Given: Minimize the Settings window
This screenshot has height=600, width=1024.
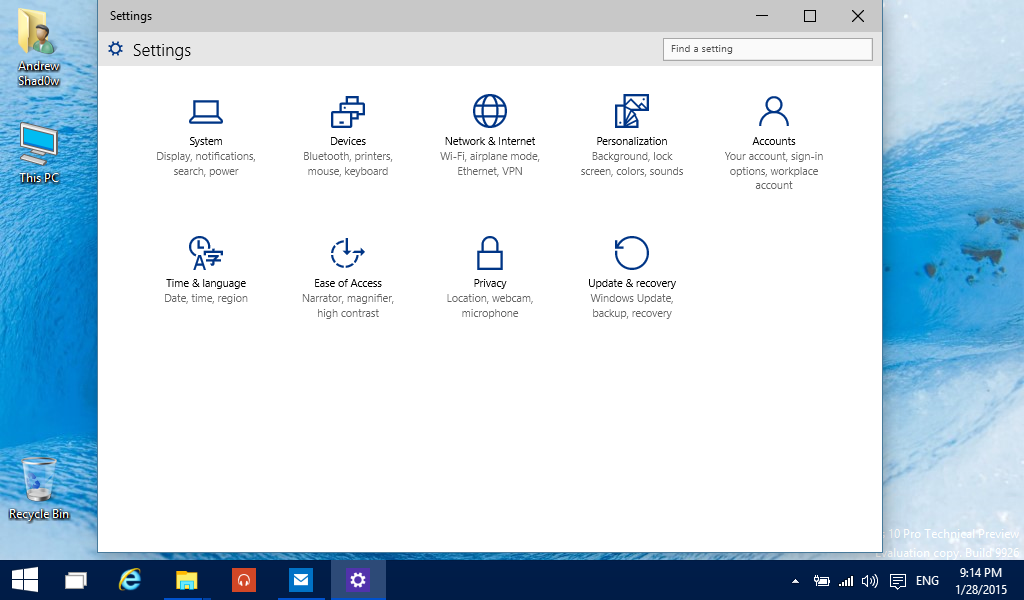Looking at the screenshot, I should (761, 16).
